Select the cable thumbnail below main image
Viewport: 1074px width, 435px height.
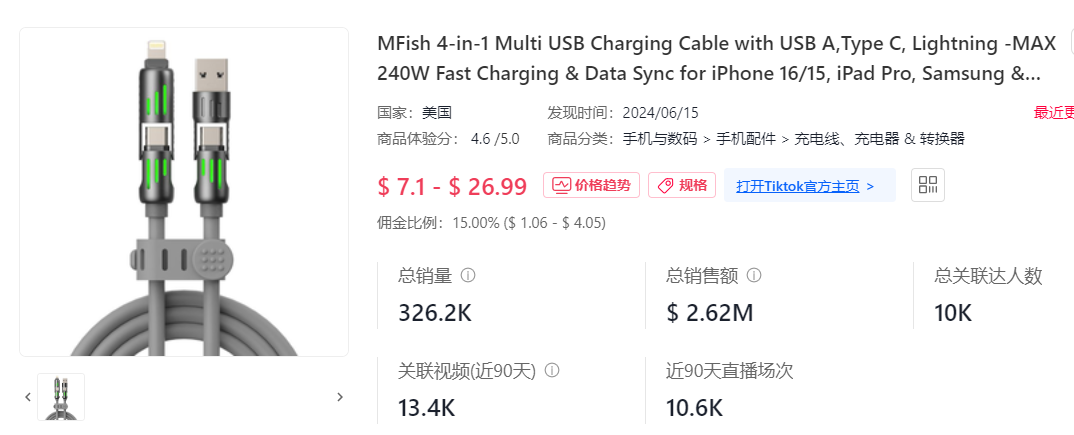click(x=61, y=397)
